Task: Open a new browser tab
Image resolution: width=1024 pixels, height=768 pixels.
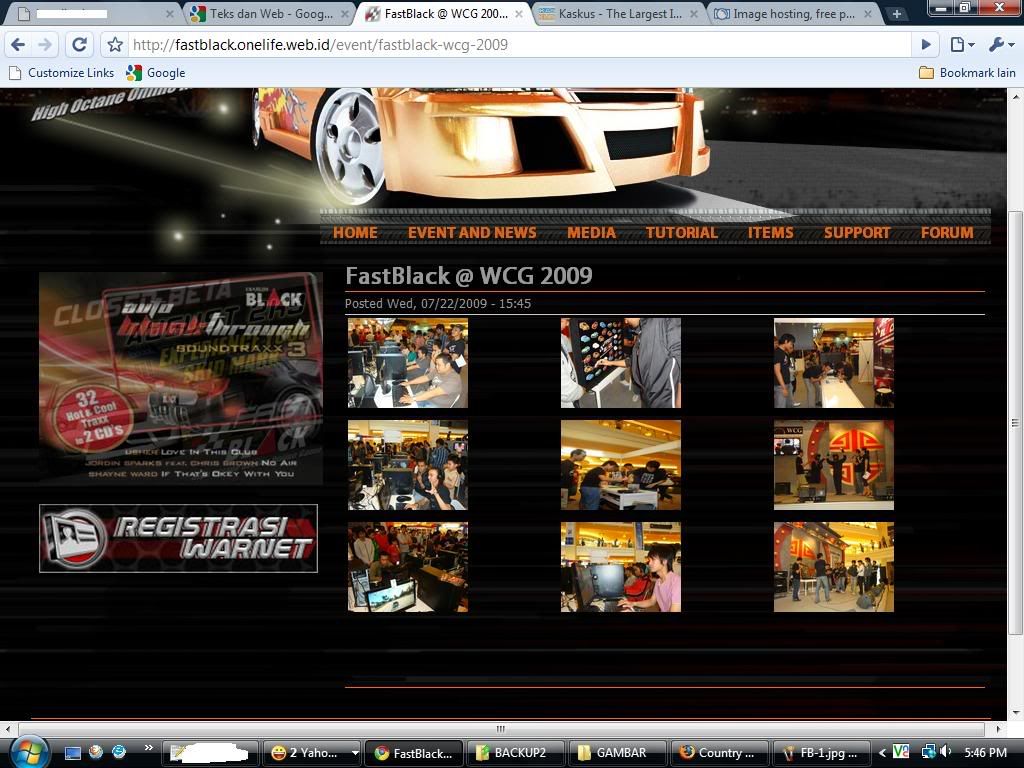Action: point(897,14)
